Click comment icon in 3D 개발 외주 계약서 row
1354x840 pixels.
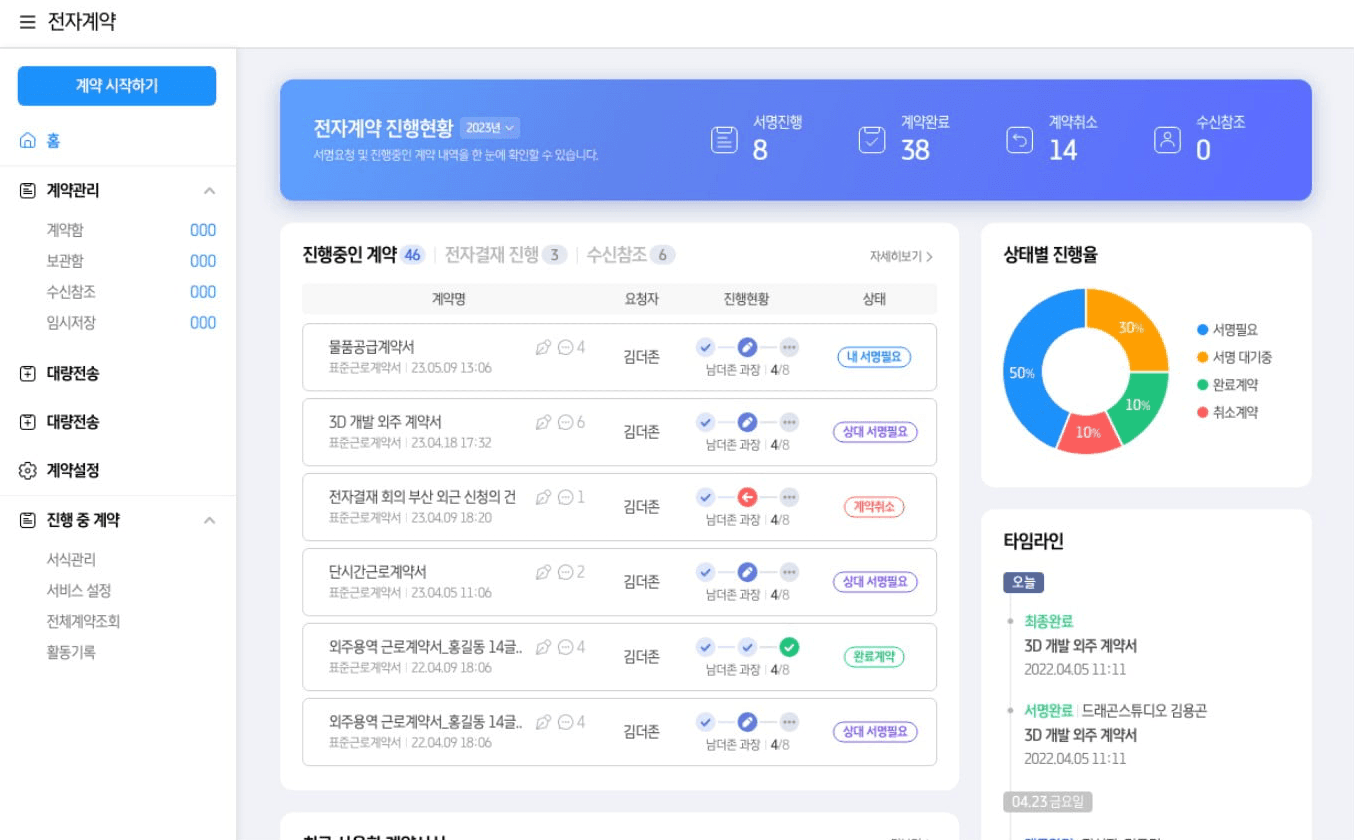pyautogui.click(x=565, y=423)
